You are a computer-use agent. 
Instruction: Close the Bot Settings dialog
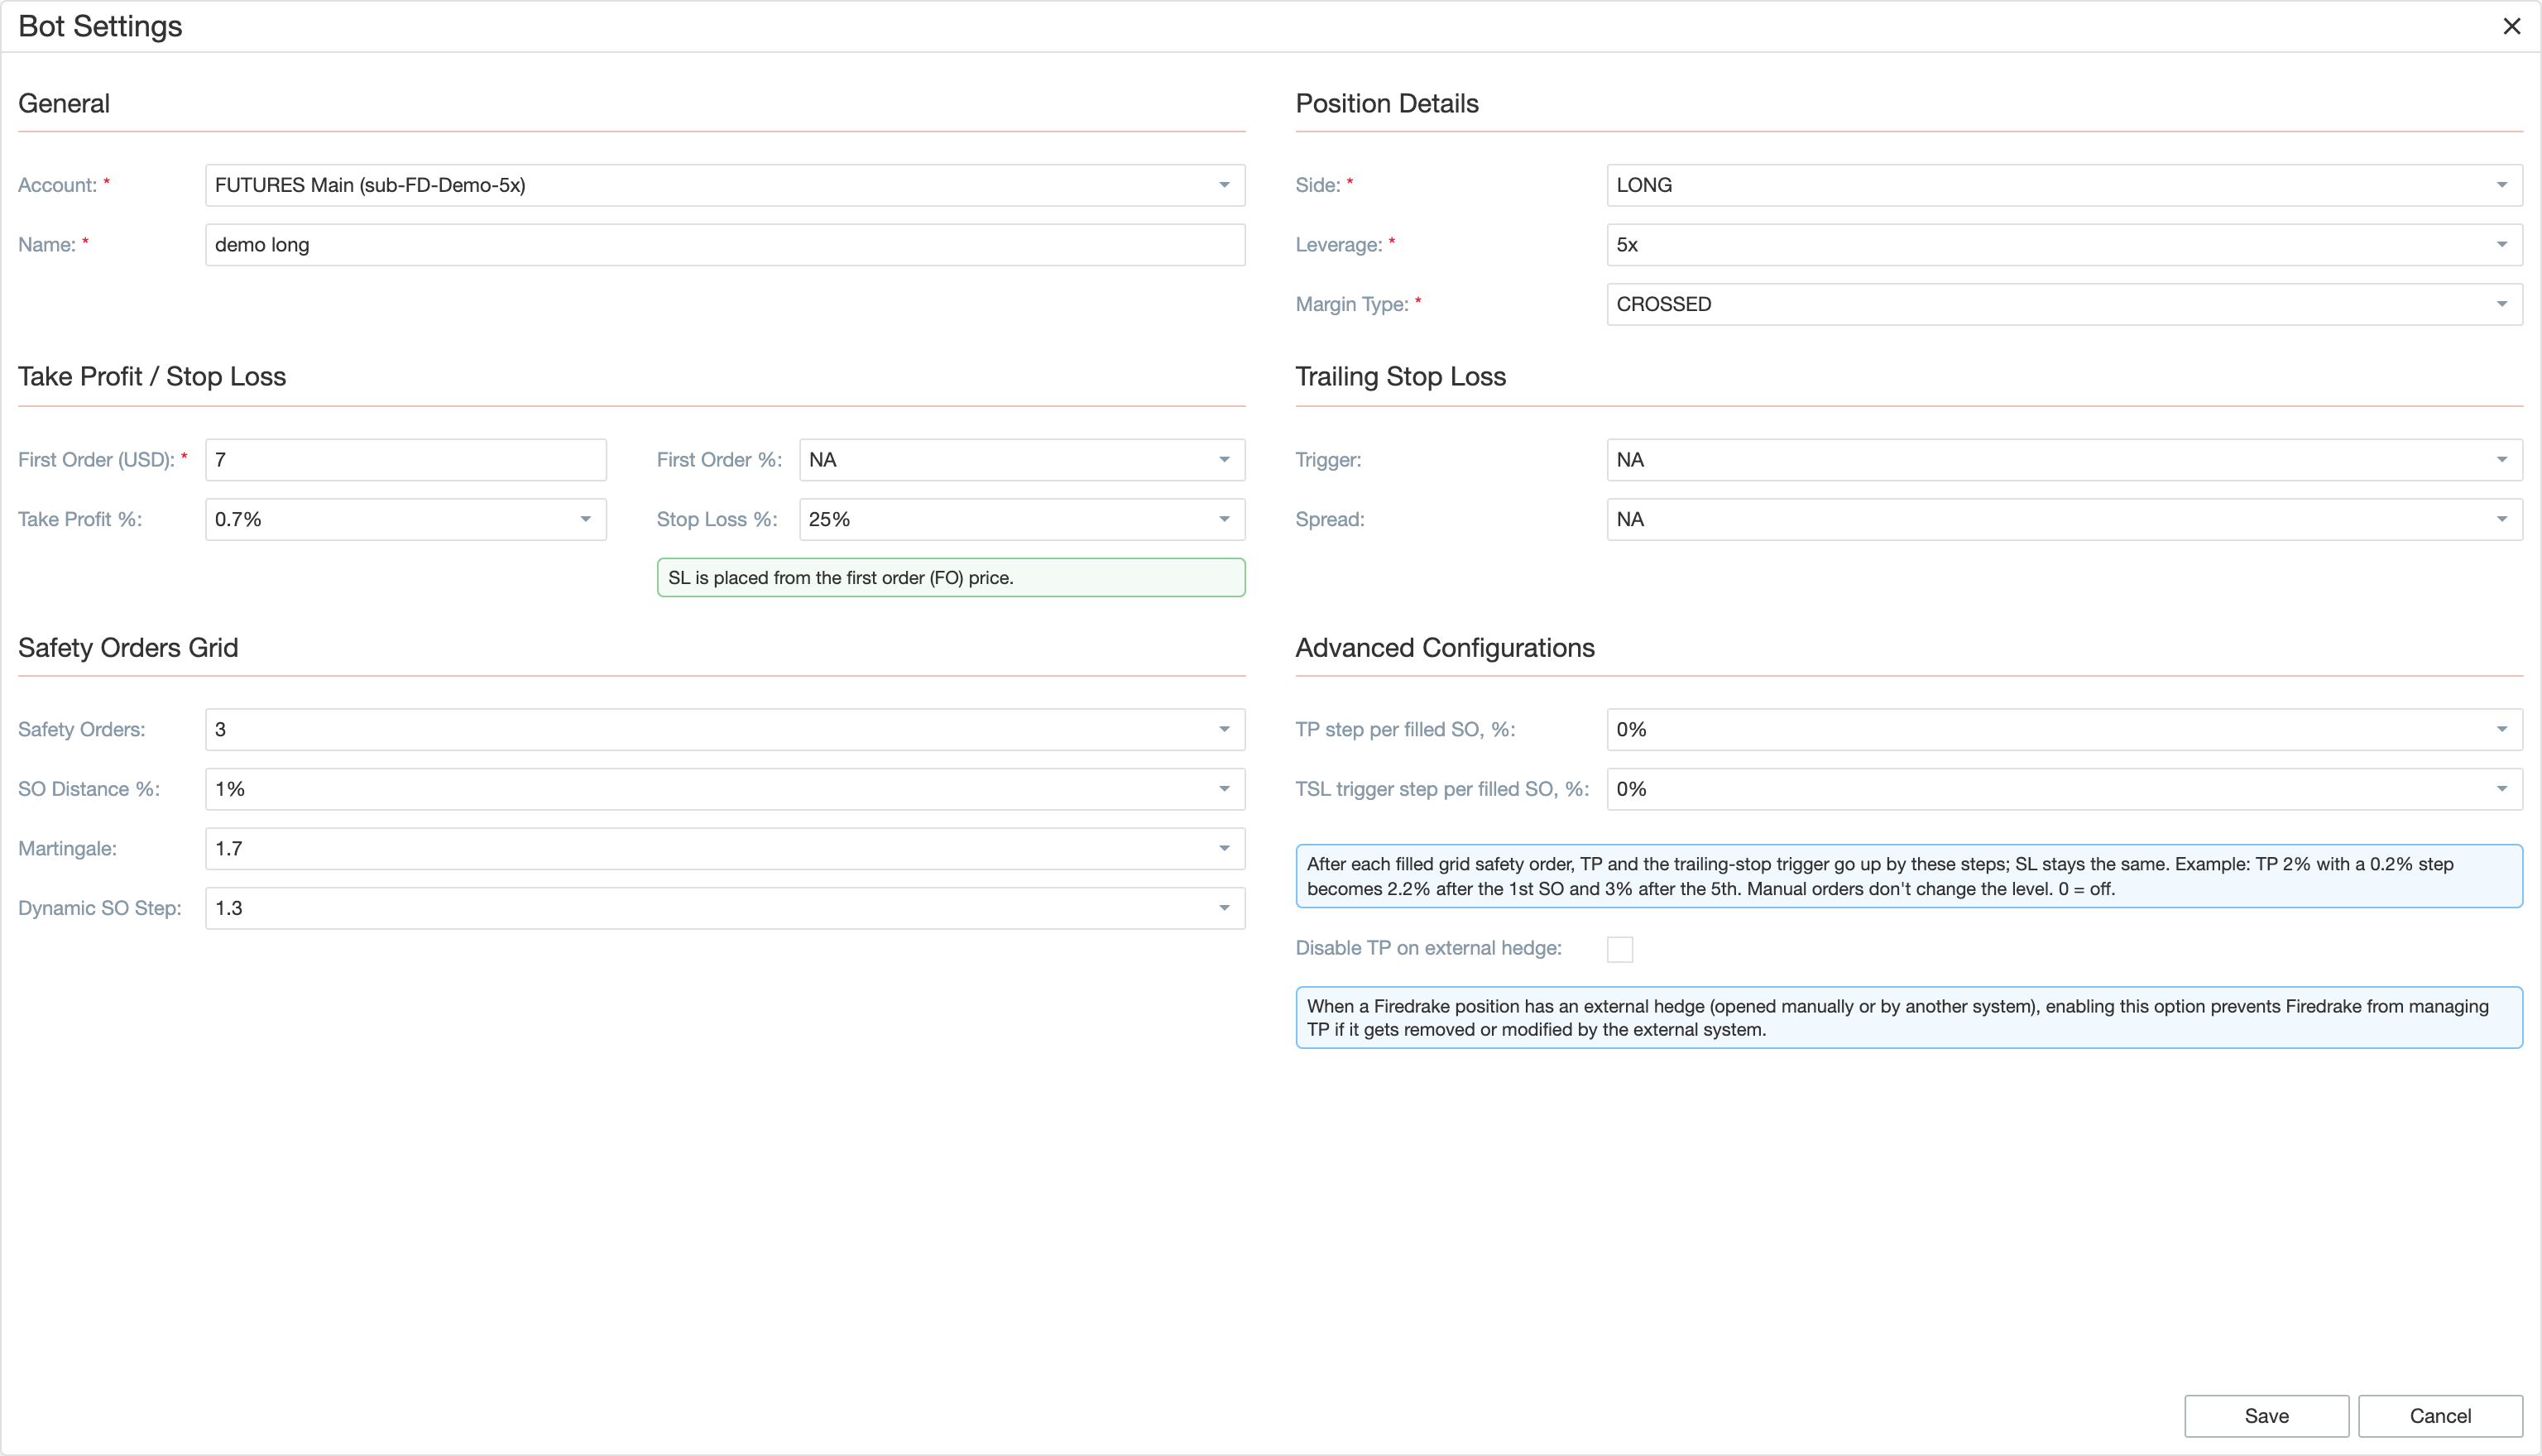pos(2511,26)
